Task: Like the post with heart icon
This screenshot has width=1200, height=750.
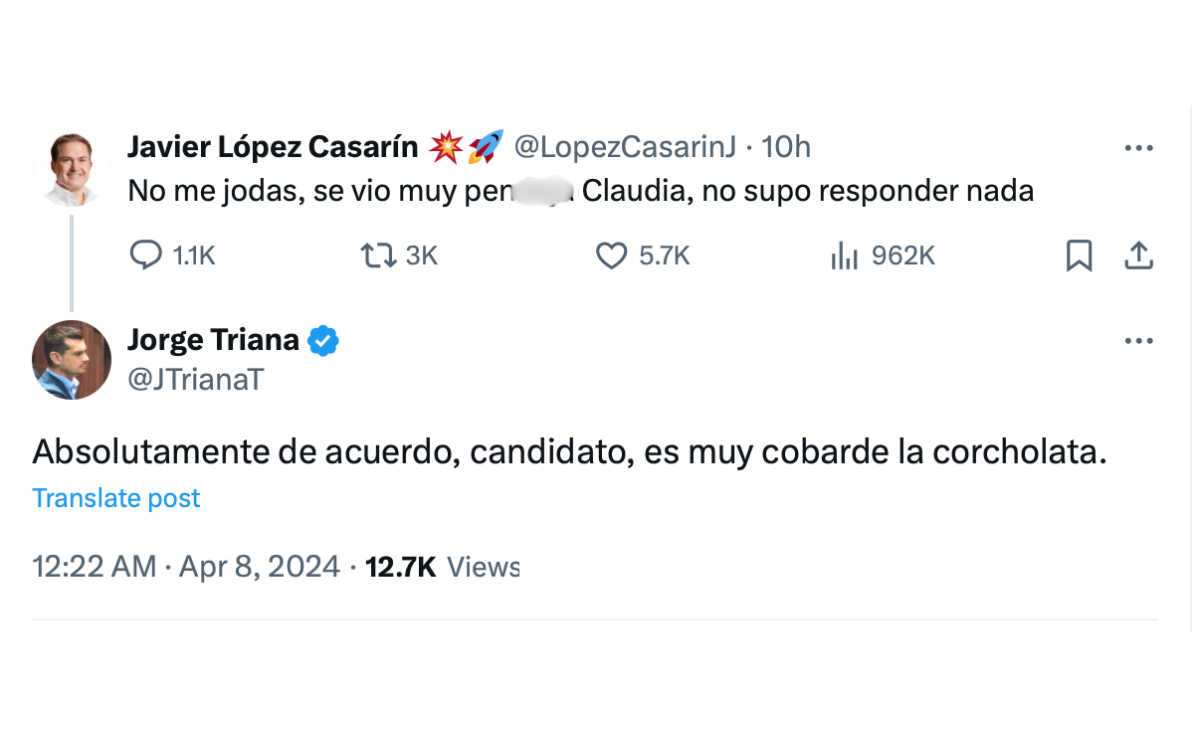Action: [x=611, y=256]
